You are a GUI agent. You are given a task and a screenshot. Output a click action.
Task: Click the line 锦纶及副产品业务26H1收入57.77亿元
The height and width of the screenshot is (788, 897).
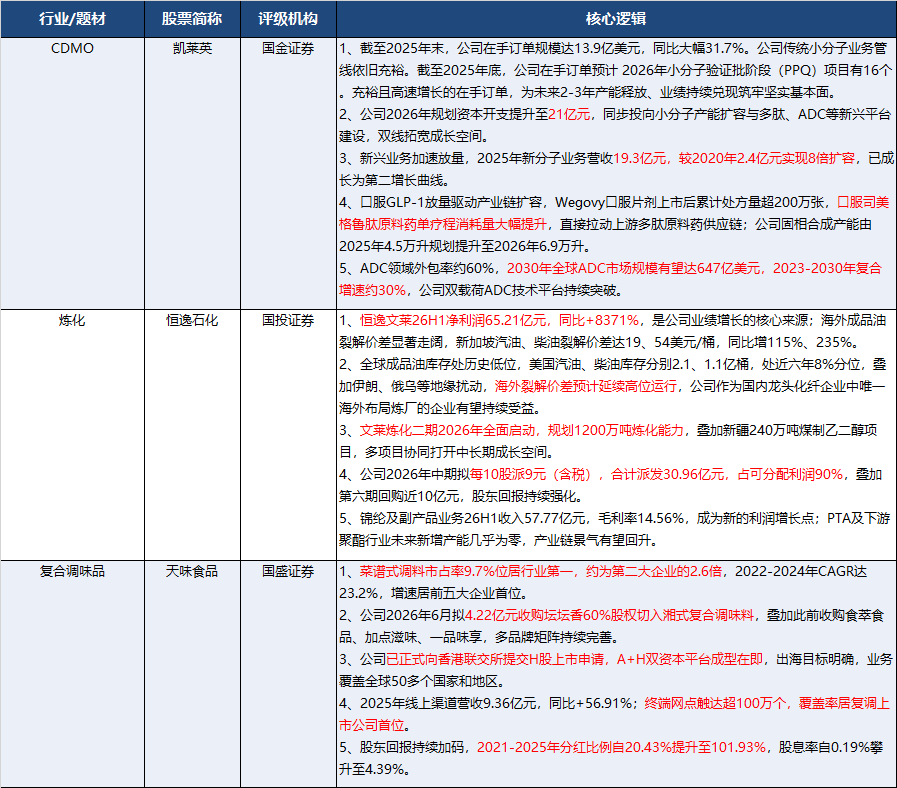[x=614, y=518]
